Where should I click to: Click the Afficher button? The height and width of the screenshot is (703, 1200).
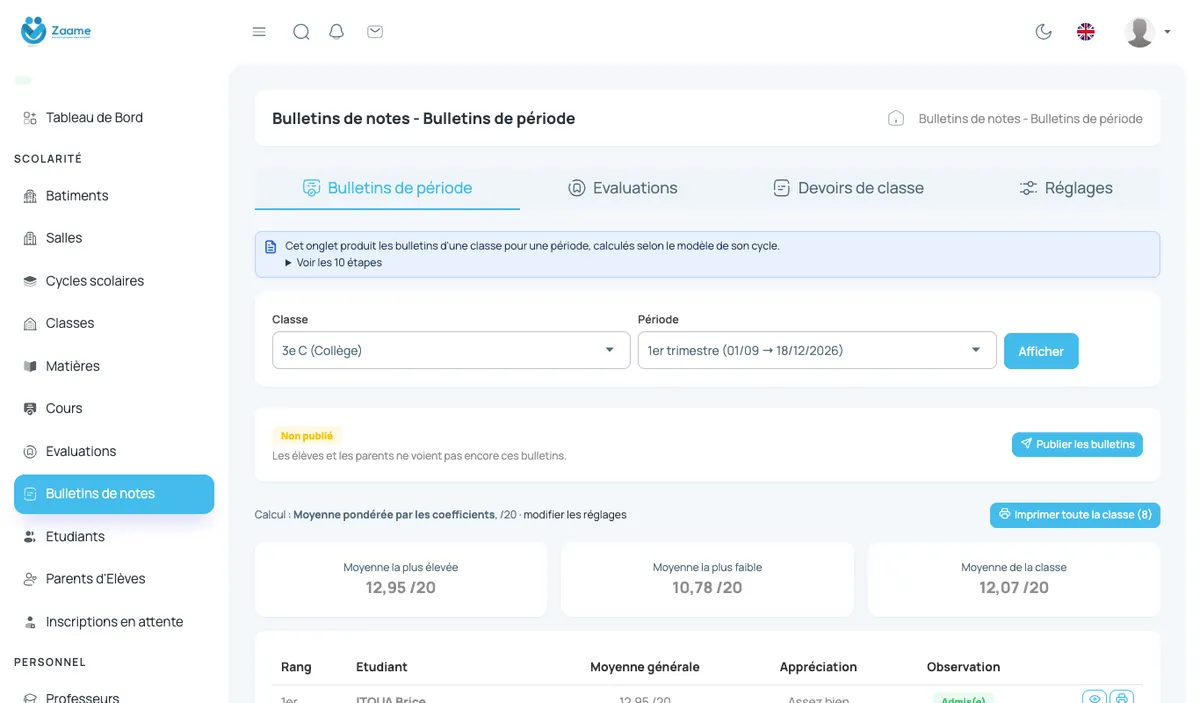pos(1041,351)
